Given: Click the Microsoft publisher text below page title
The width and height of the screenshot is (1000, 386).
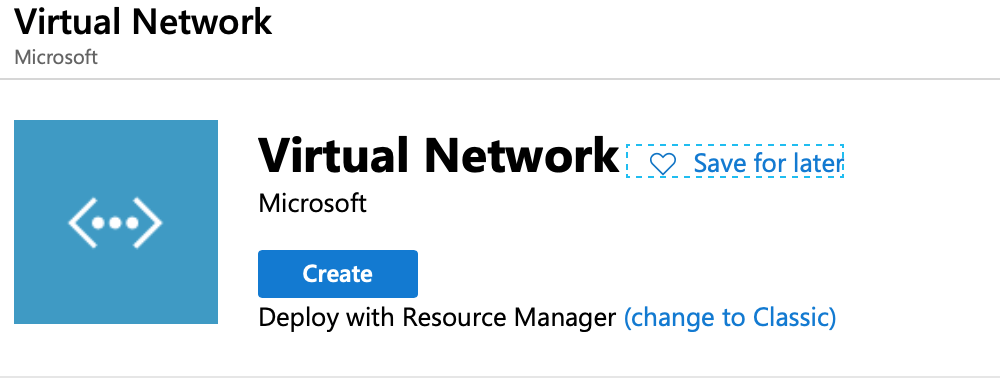Looking at the screenshot, I should click(56, 57).
